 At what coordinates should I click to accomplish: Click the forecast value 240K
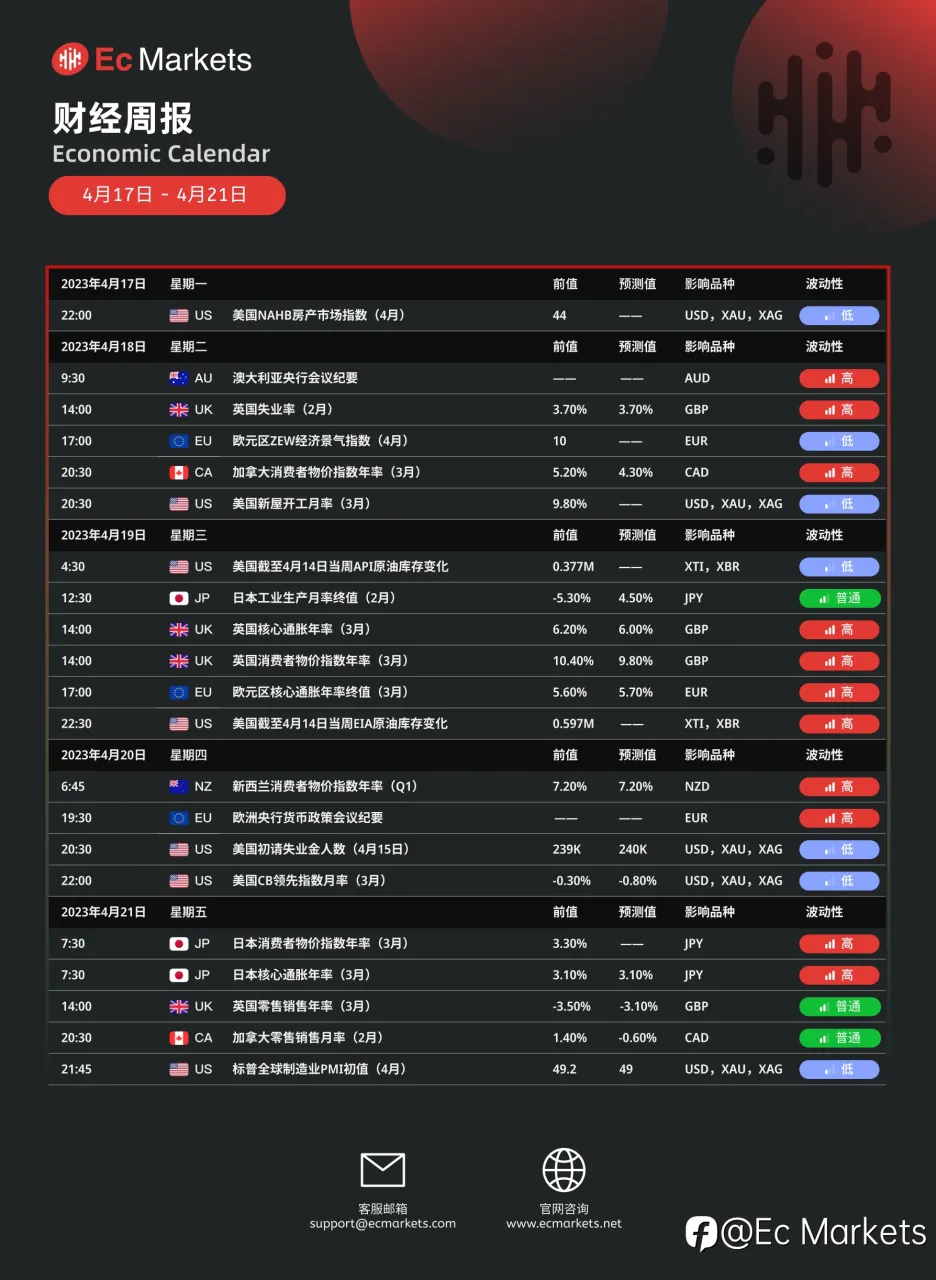pyautogui.click(x=633, y=849)
